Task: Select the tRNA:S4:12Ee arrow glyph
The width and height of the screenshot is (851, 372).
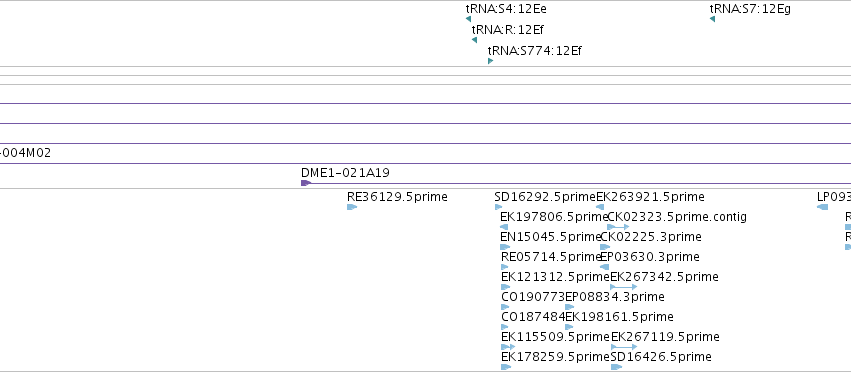Action: (x=468, y=19)
